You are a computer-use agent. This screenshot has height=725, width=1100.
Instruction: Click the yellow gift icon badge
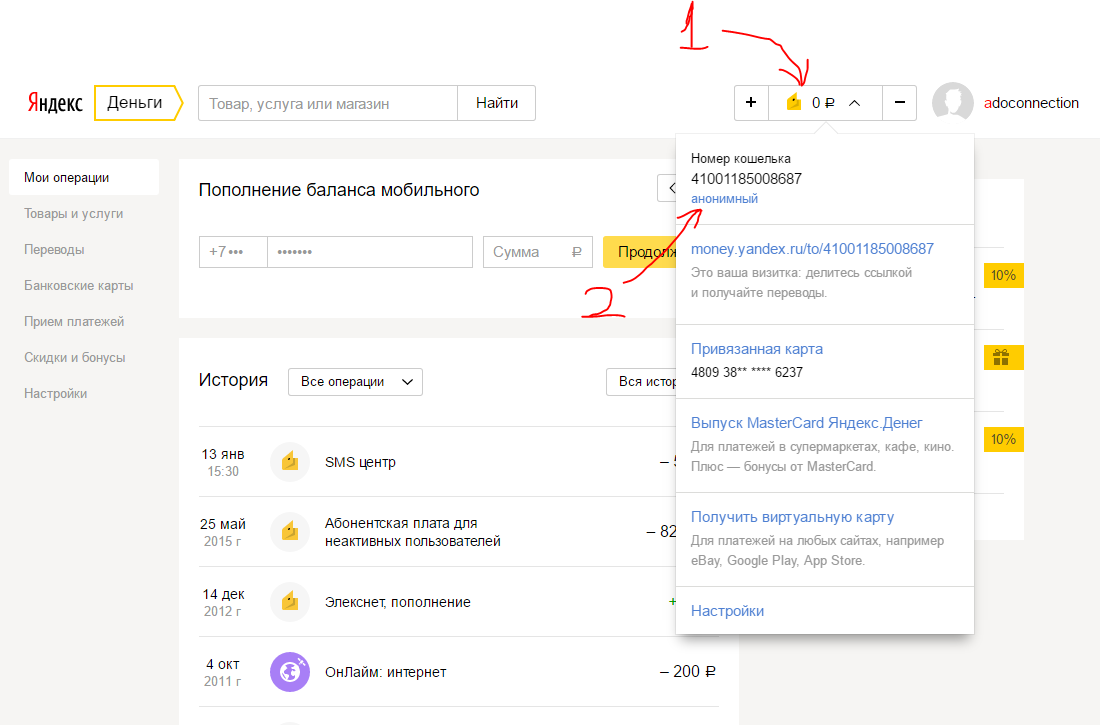click(x=1003, y=357)
